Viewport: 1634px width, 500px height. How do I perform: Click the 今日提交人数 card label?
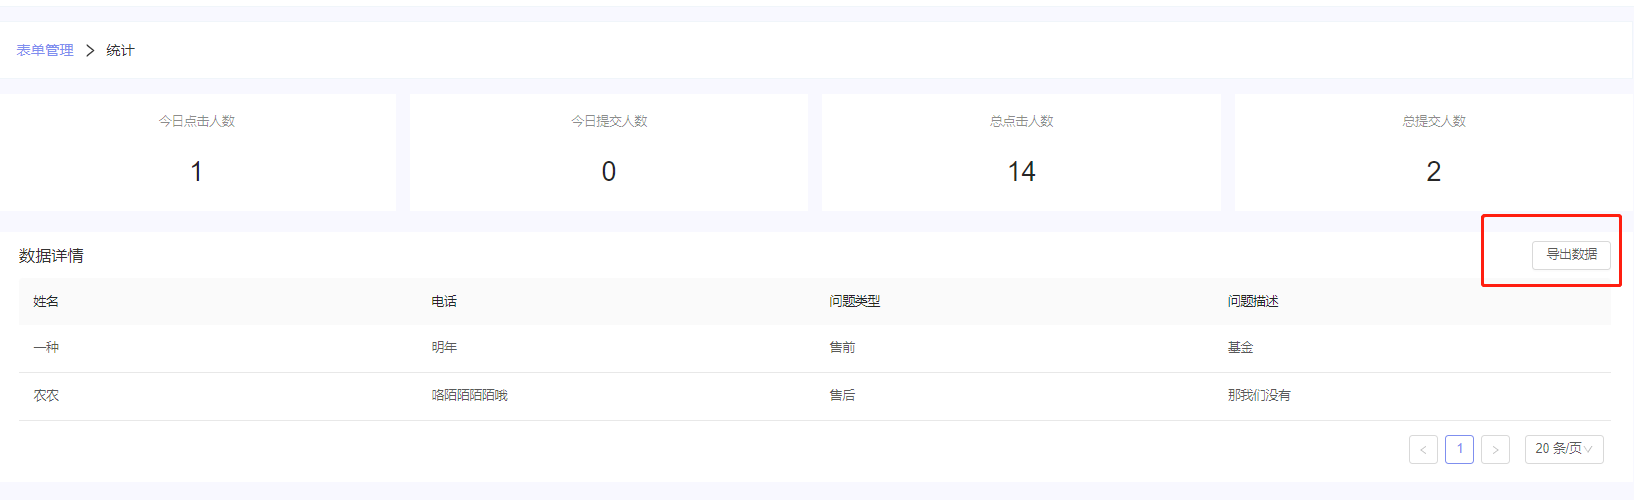pos(609,121)
